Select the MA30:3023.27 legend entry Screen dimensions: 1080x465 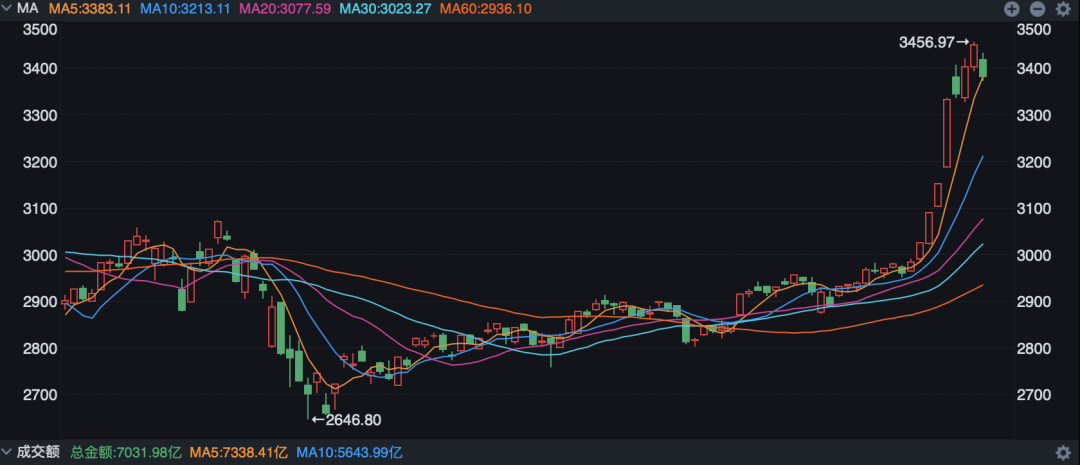click(x=385, y=9)
